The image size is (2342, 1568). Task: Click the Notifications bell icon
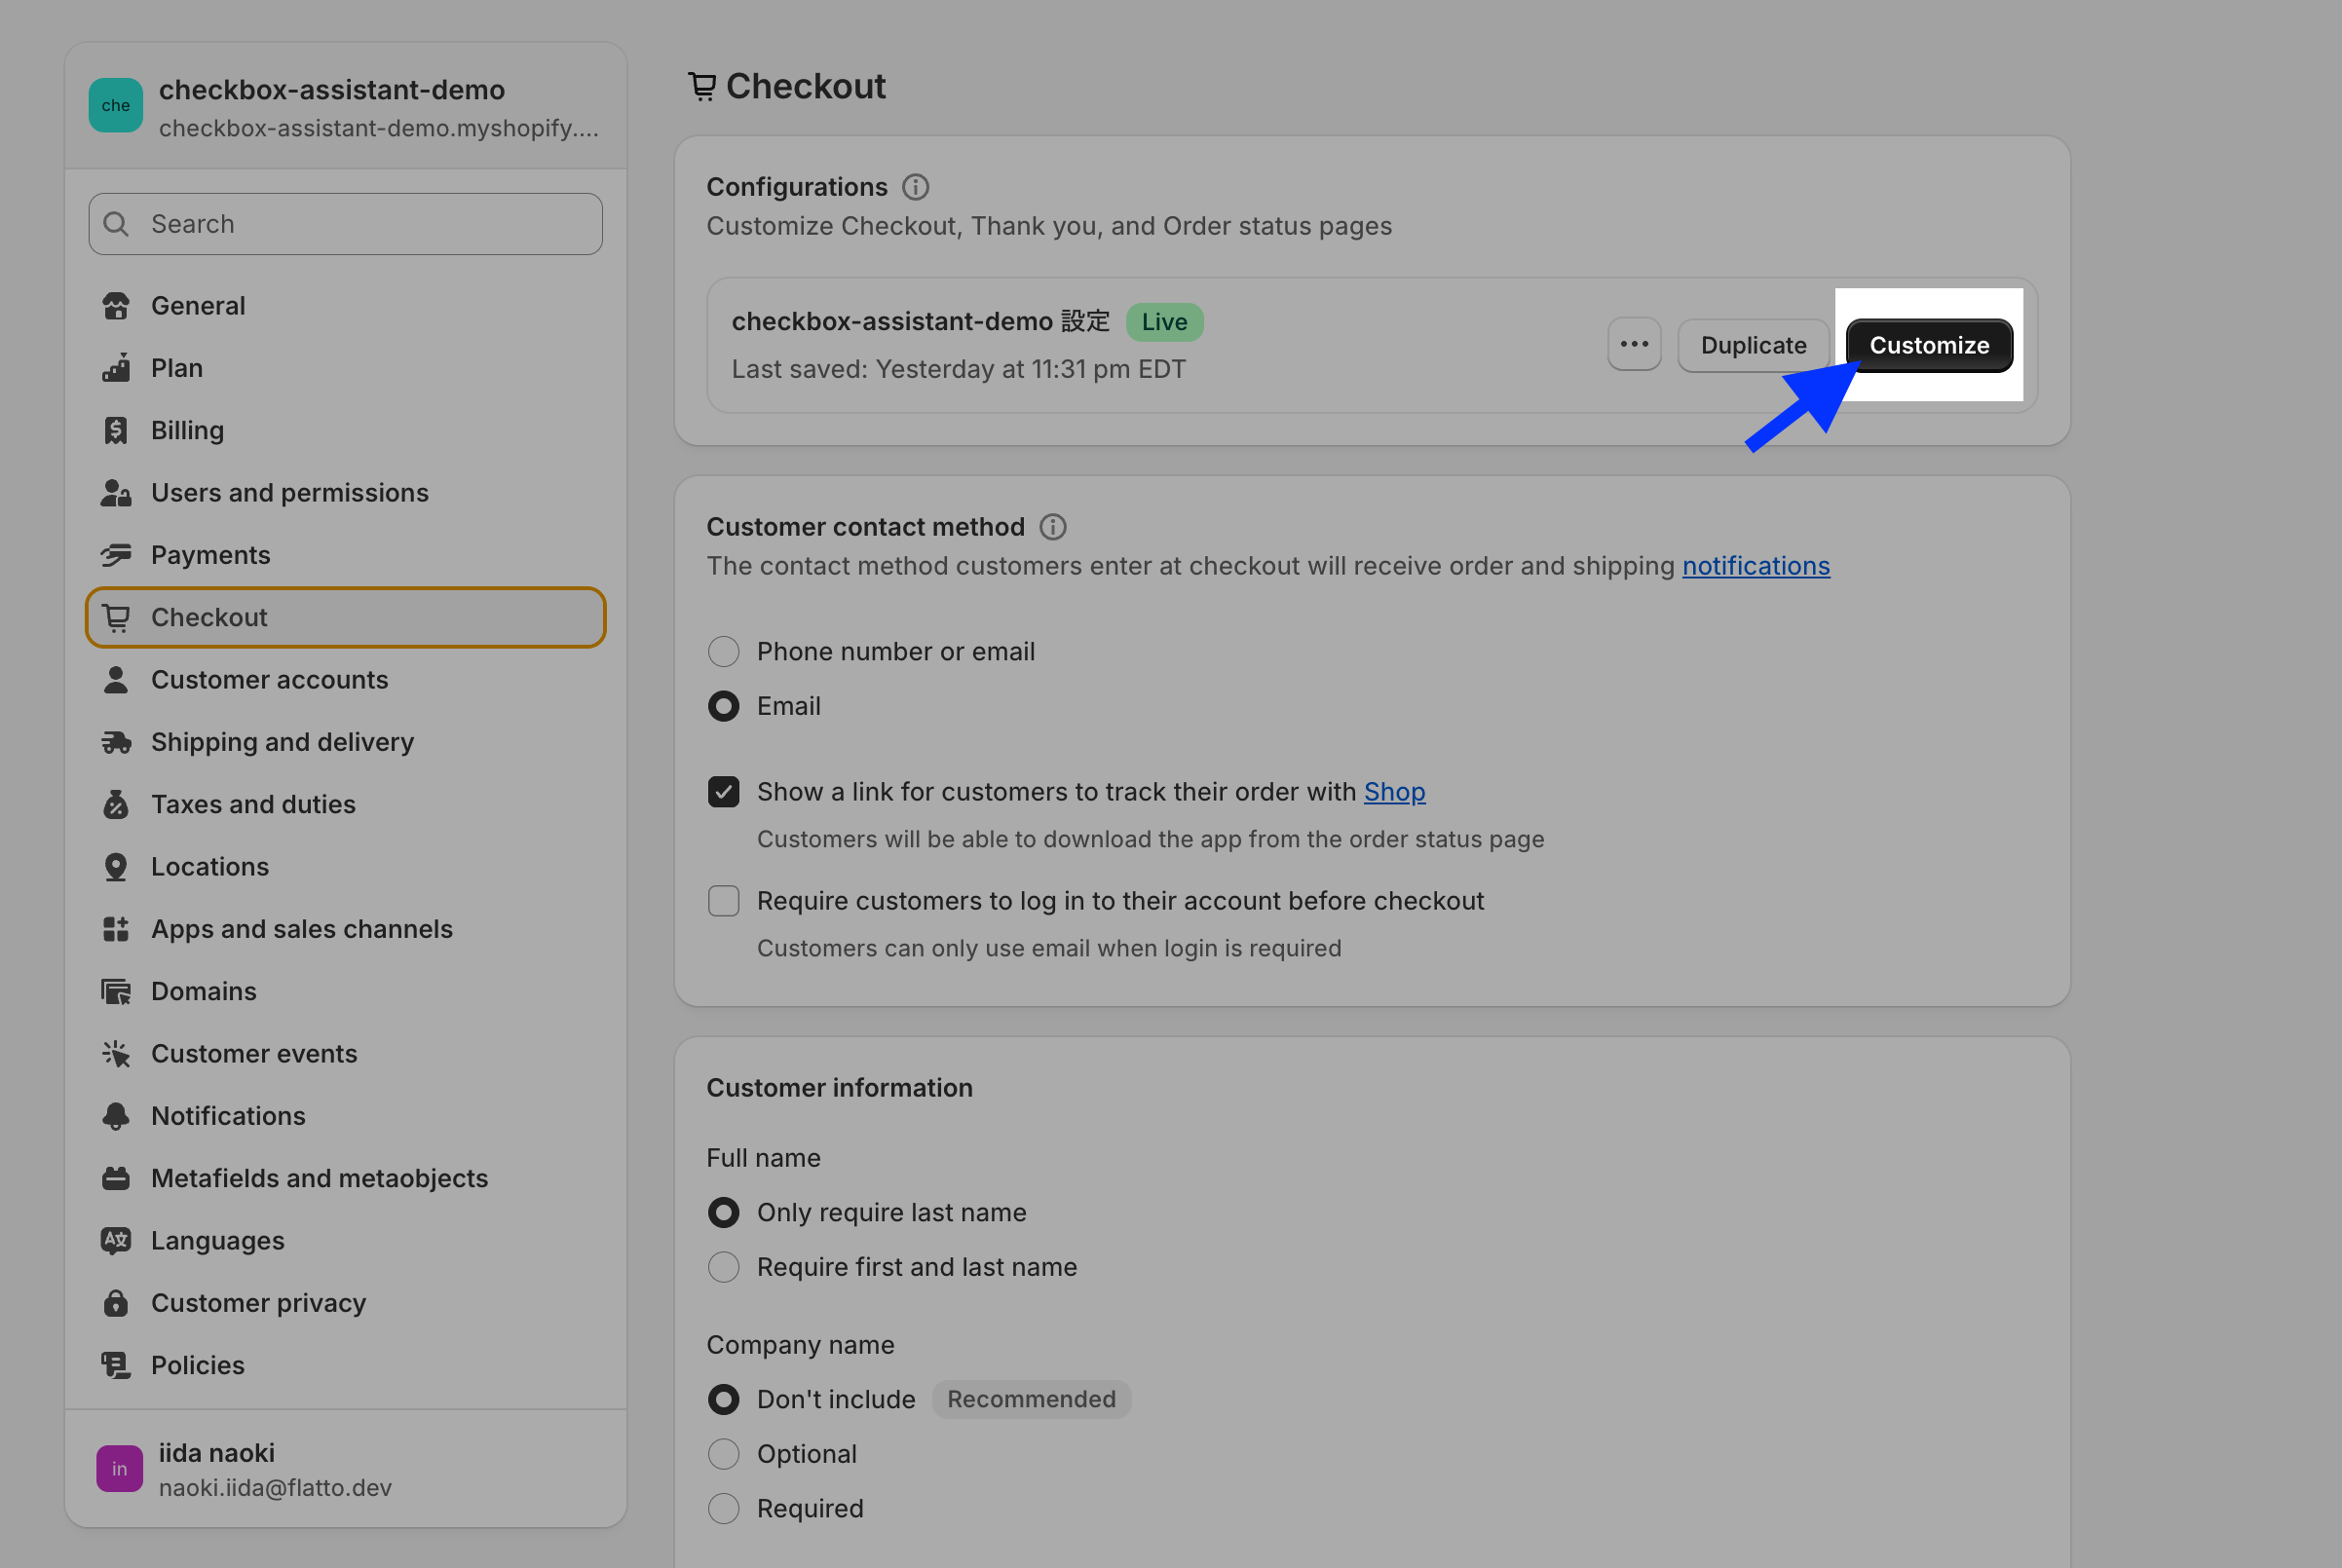[116, 1116]
